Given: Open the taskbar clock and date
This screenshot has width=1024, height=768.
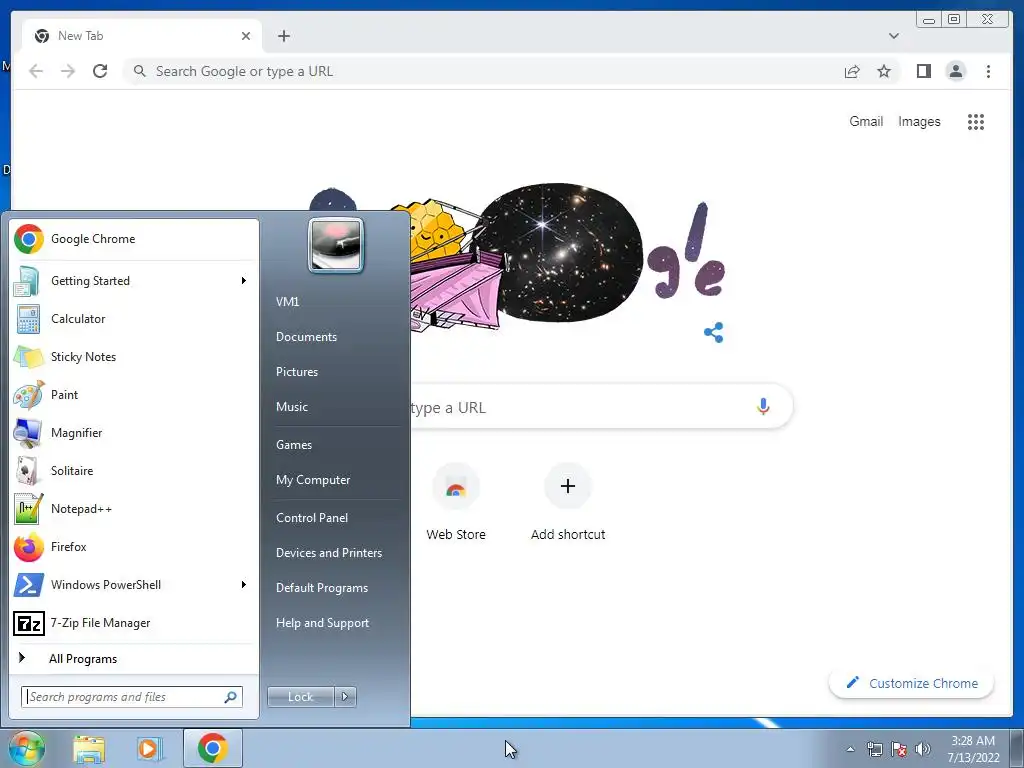Looking at the screenshot, I should 973,749.
